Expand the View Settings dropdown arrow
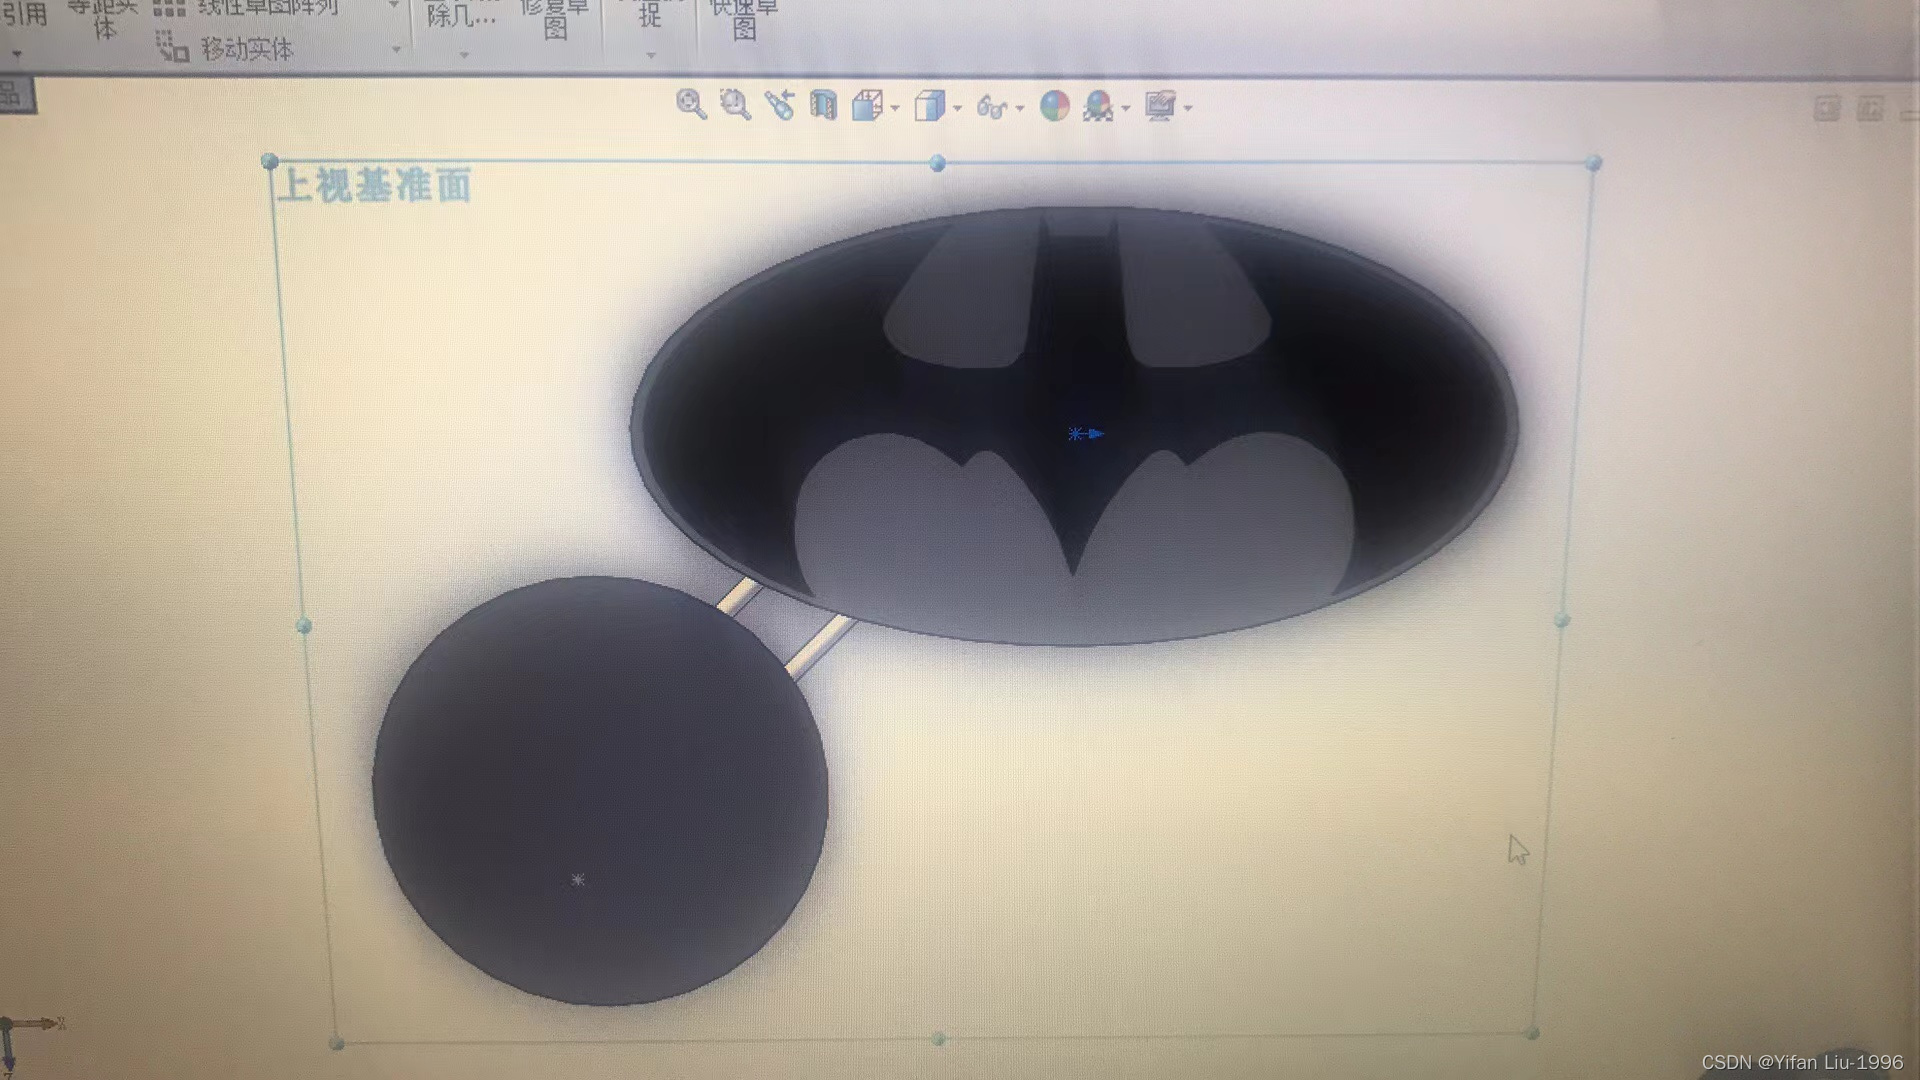The image size is (1920, 1080). click(1188, 108)
